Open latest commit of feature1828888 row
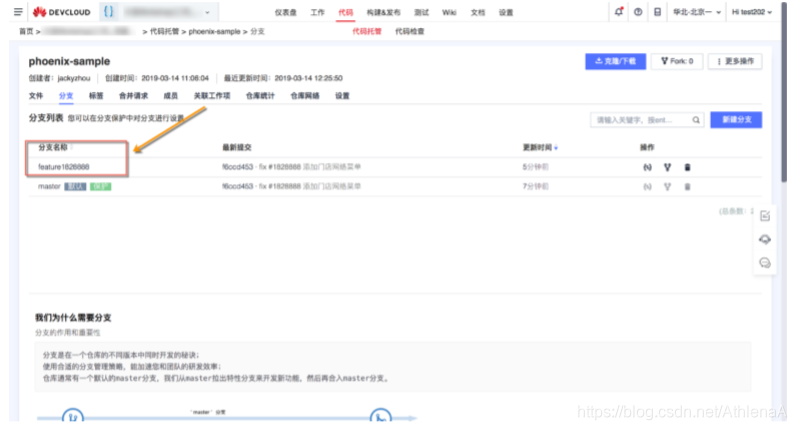Screen dimensions: 797x430 click(291, 167)
